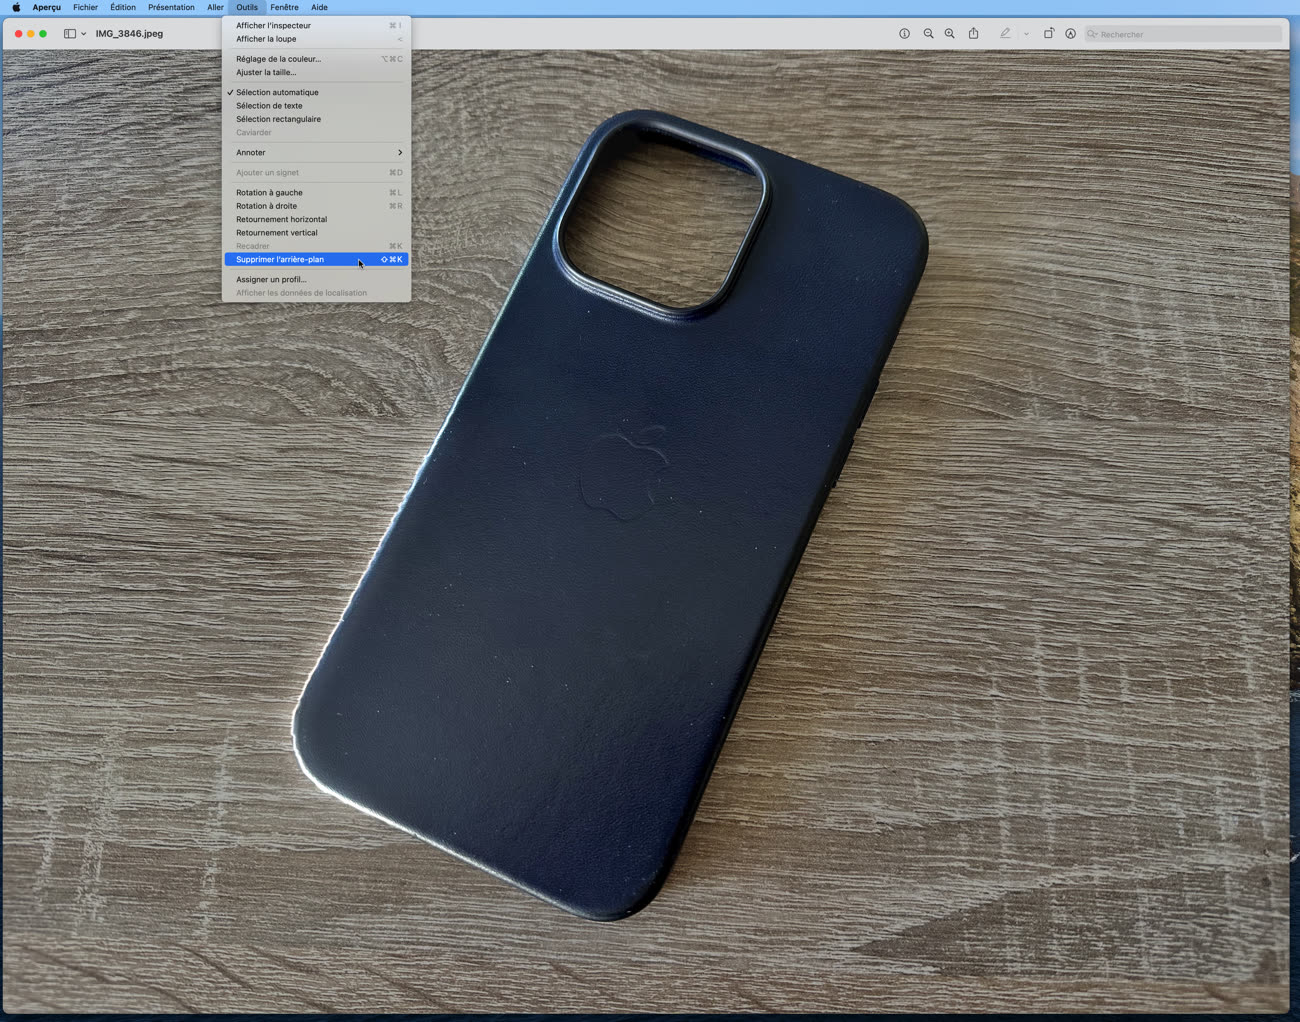Click the zoom in magnifier icon
Image resolution: width=1300 pixels, height=1022 pixels.
pyautogui.click(x=949, y=33)
